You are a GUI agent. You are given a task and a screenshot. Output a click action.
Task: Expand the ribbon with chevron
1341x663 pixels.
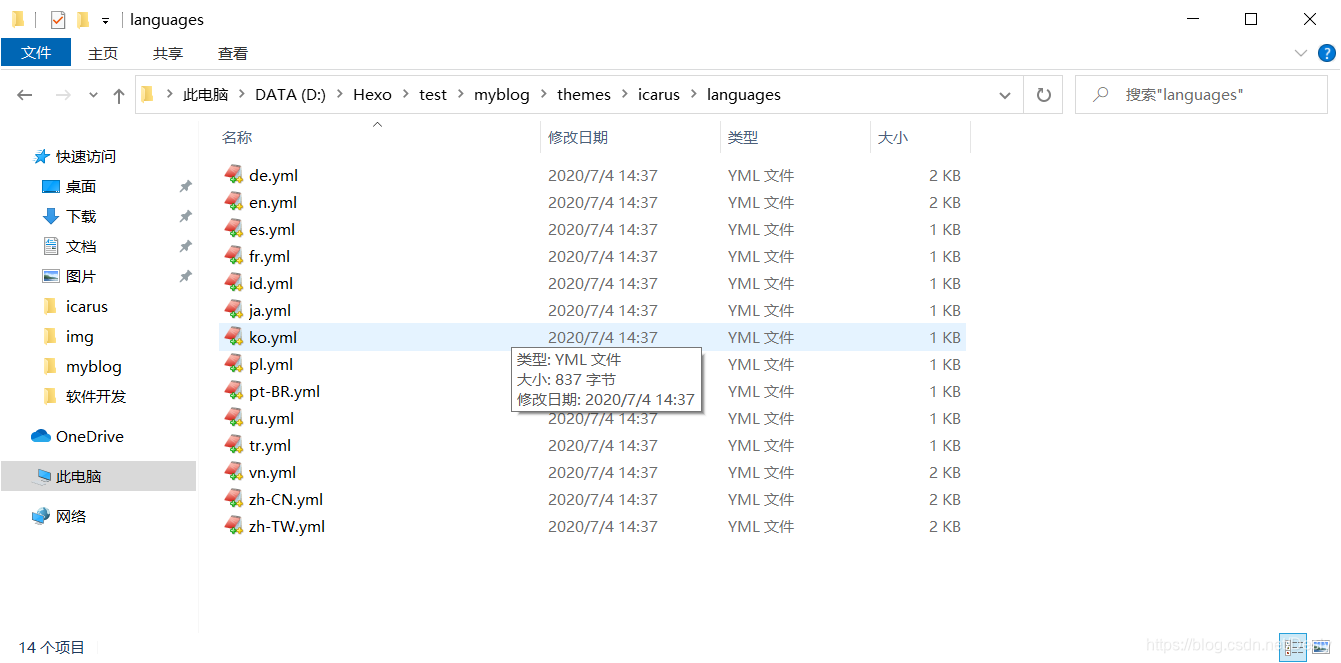tap(1300, 53)
